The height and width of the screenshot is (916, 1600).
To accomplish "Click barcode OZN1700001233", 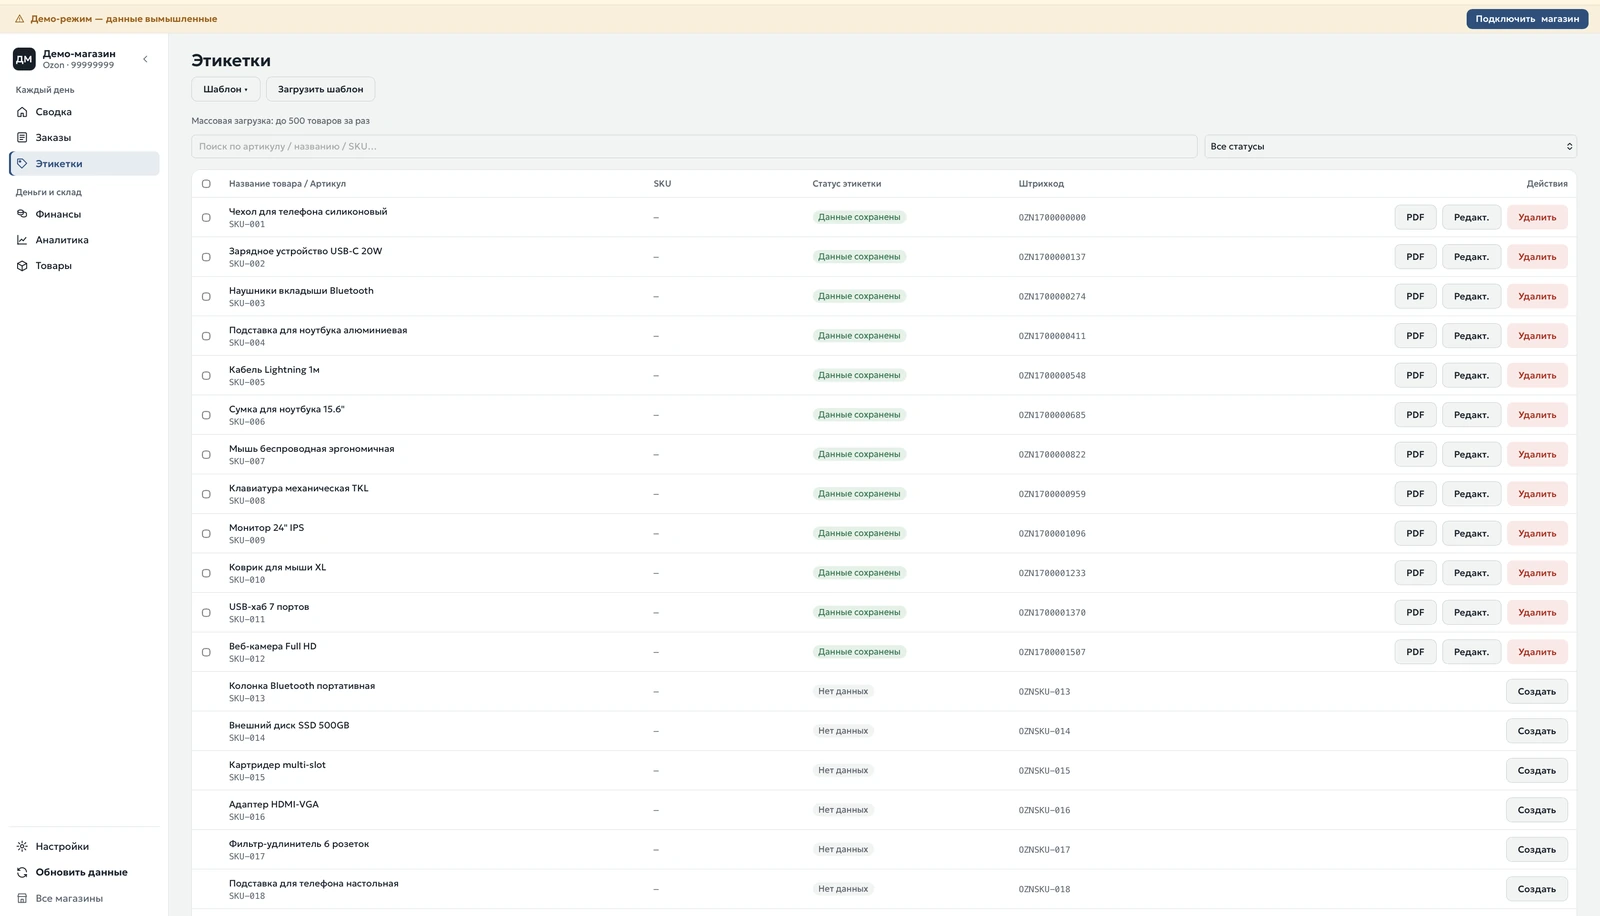I will pyautogui.click(x=1052, y=573).
